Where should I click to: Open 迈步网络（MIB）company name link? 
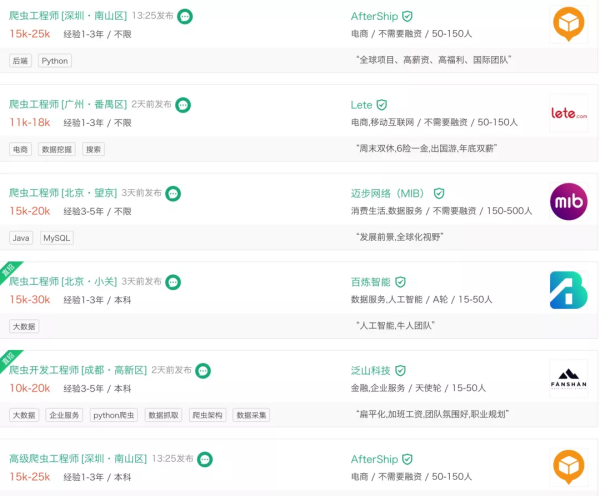coord(388,193)
